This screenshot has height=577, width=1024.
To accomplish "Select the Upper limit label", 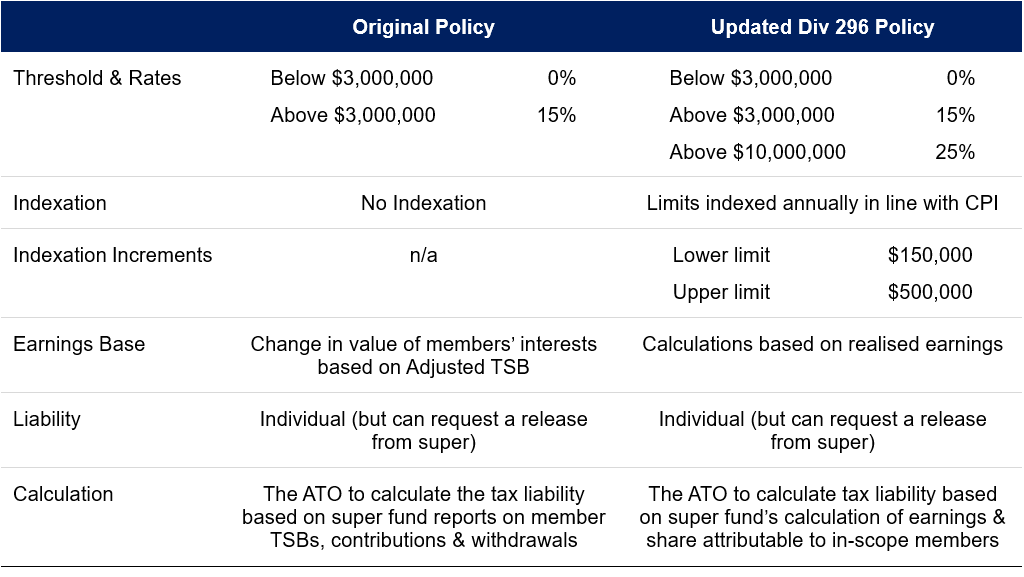I will click(721, 292).
